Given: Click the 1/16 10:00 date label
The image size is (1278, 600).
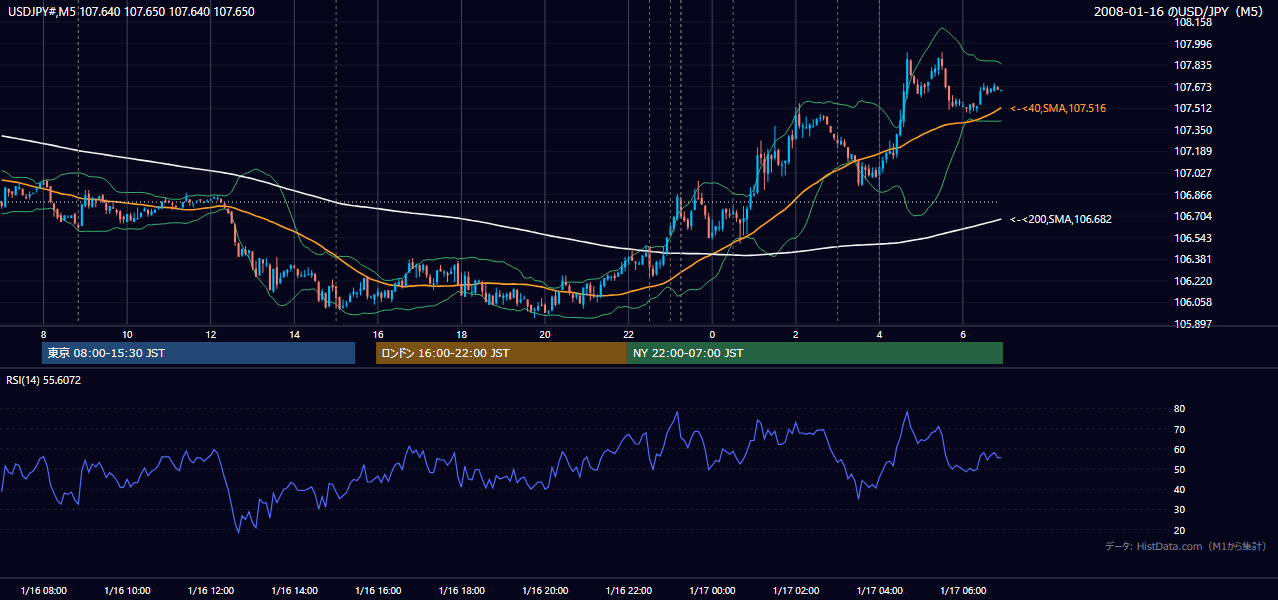Looking at the screenshot, I should (x=127, y=591).
